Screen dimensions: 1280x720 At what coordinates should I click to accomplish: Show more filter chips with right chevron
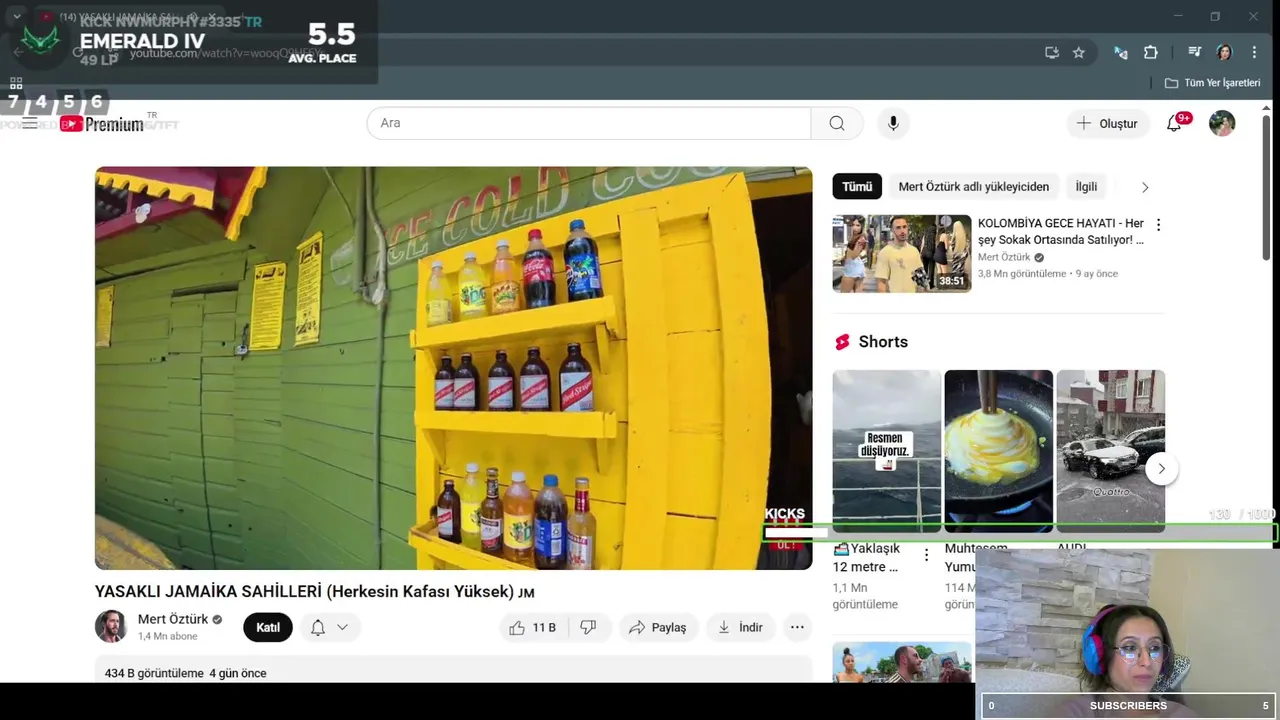coord(1145,187)
